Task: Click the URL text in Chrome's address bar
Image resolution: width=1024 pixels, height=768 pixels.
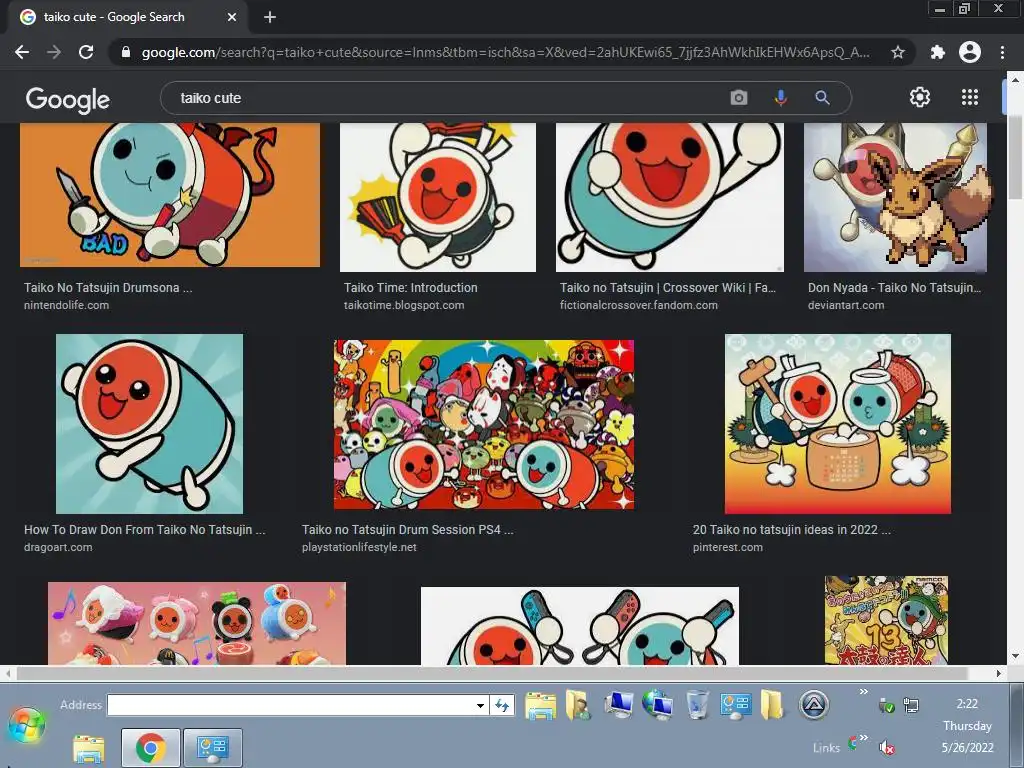Action: [x=505, y=52]
